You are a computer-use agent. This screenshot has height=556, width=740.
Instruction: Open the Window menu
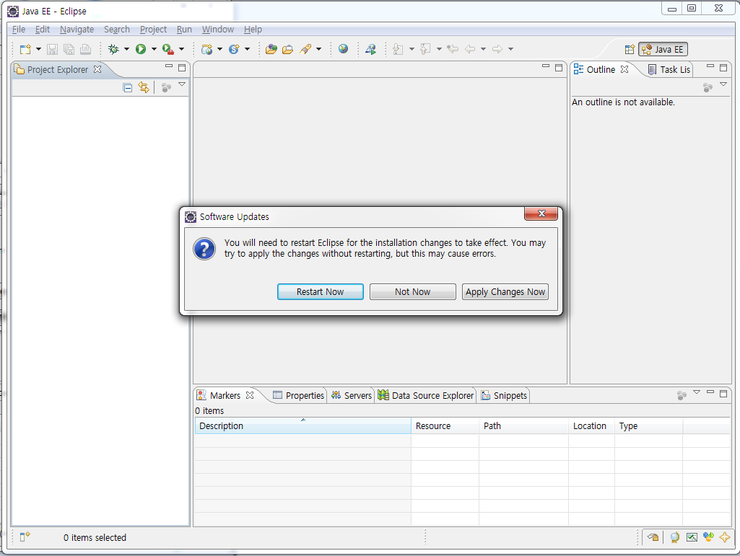[x=218, y=29]
